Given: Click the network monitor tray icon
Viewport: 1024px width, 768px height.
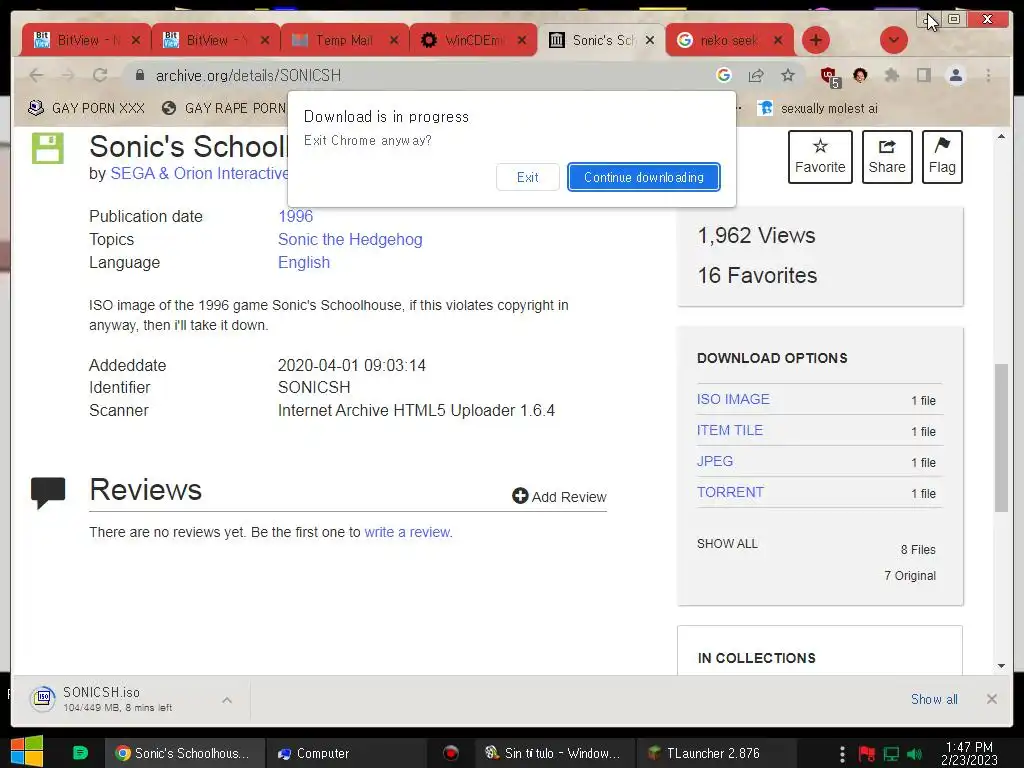Looking at the screenshot, I should tap(891, 754).
